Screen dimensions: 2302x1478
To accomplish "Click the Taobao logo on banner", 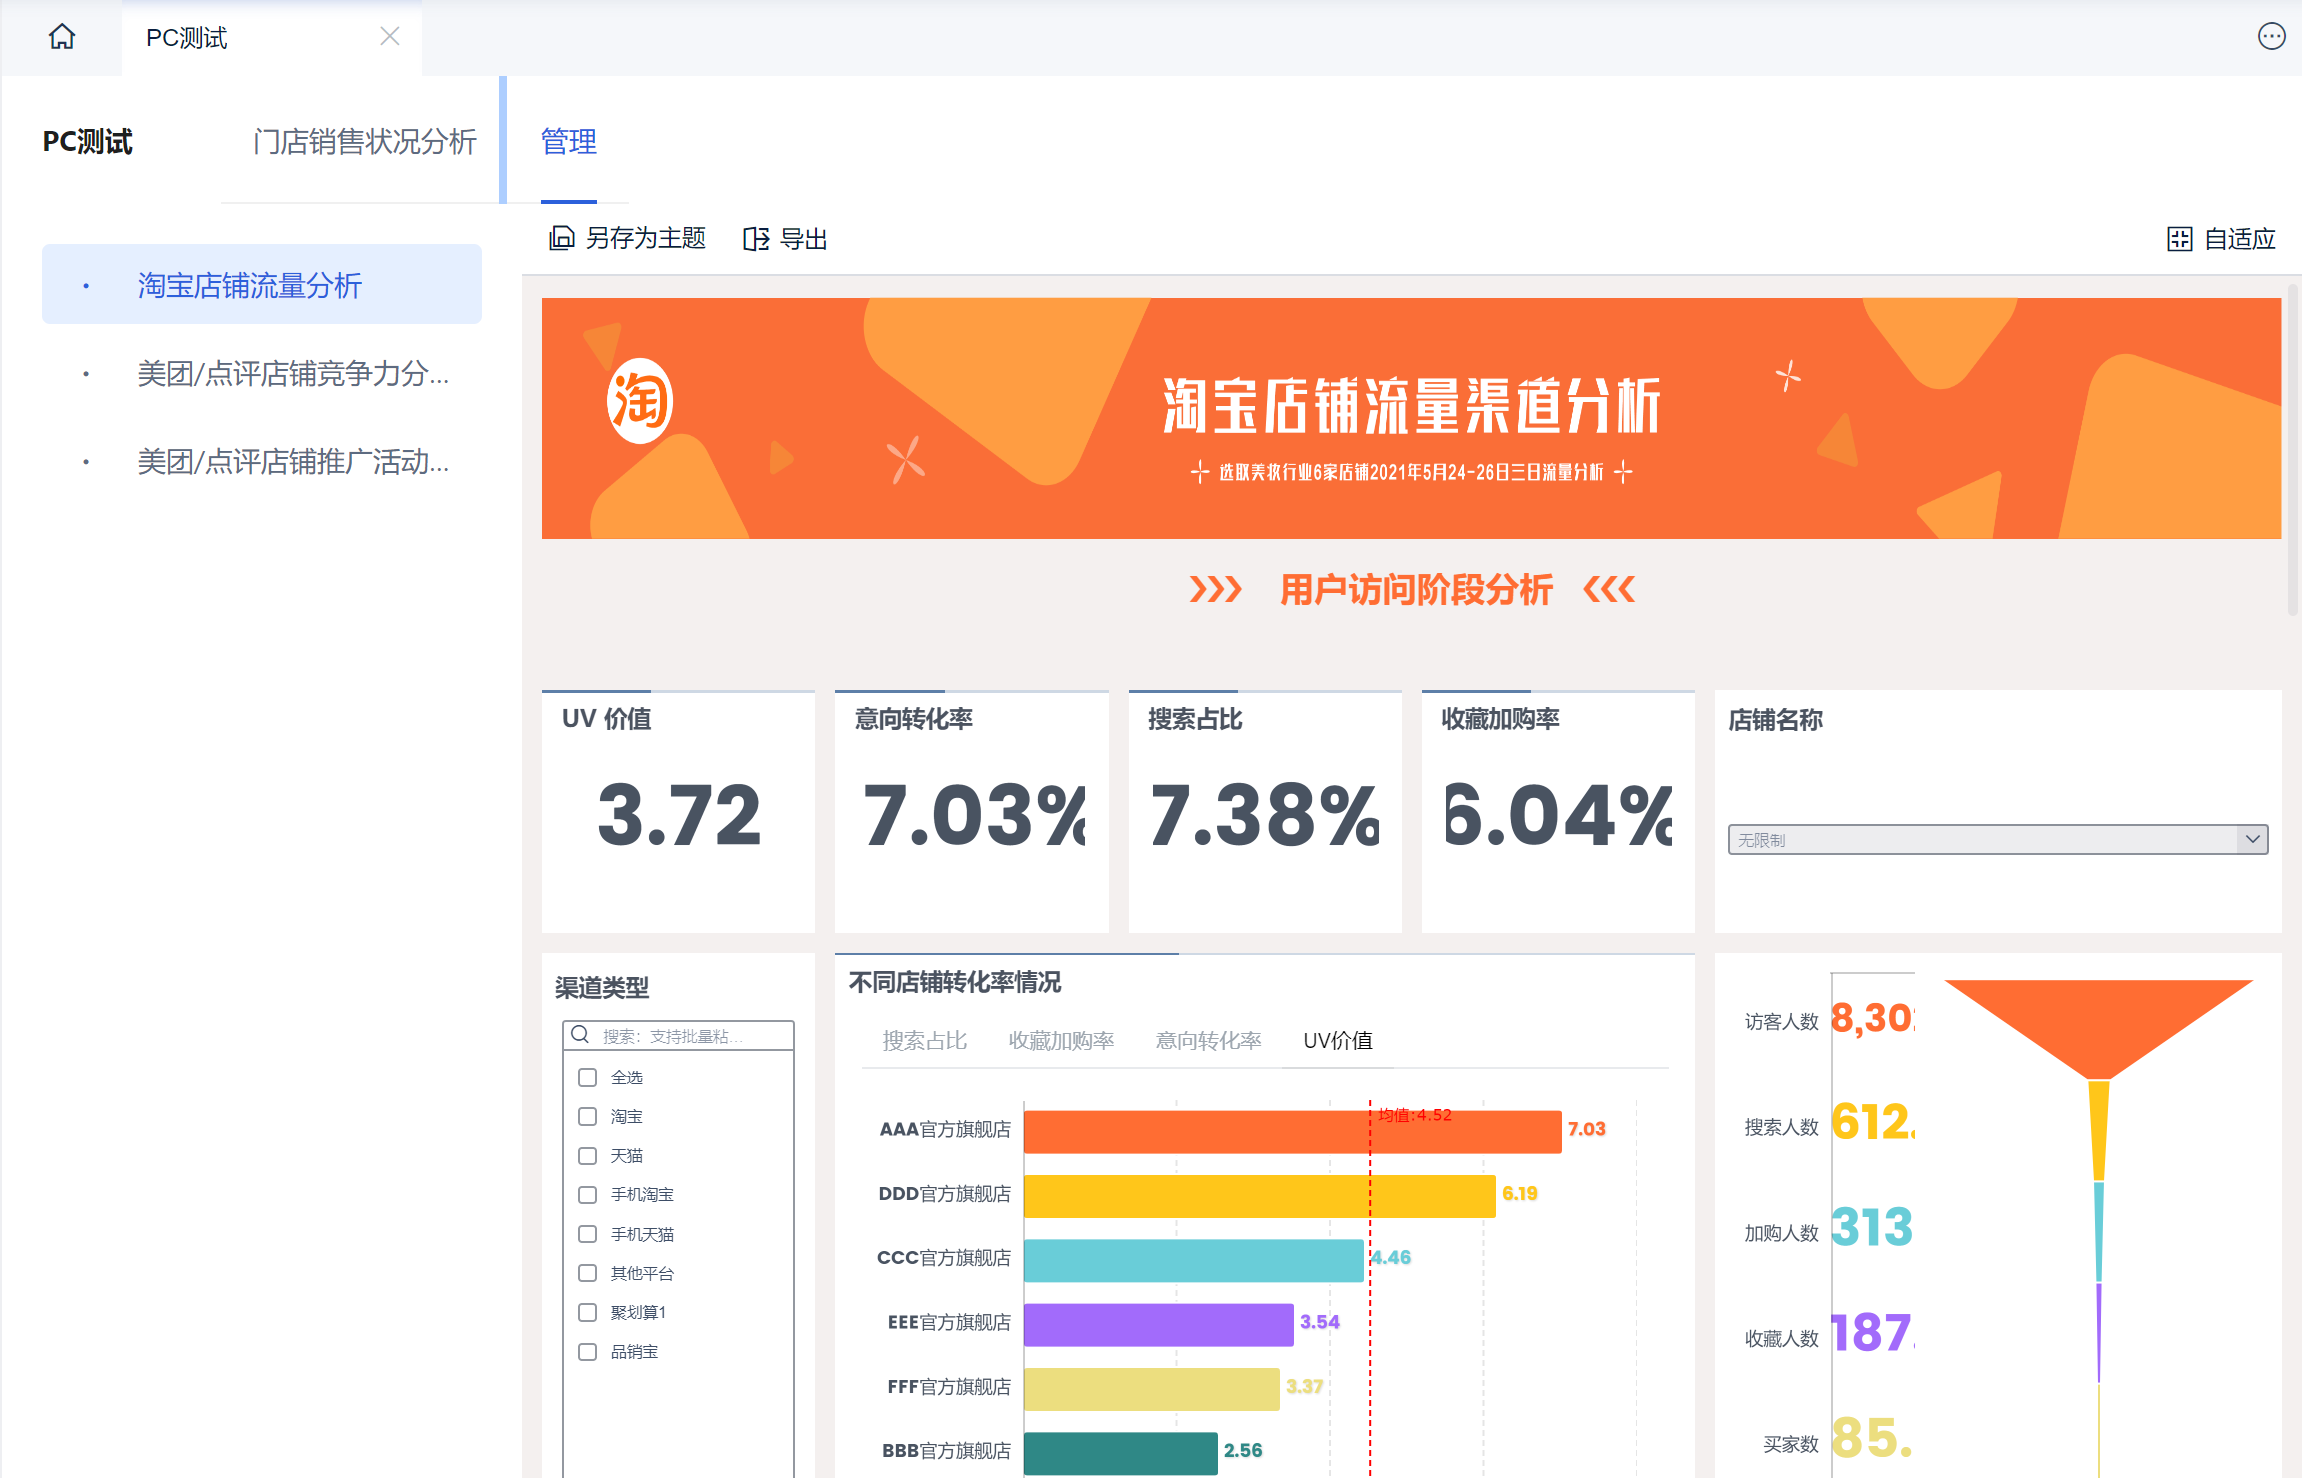I will (x=639, y=402).
